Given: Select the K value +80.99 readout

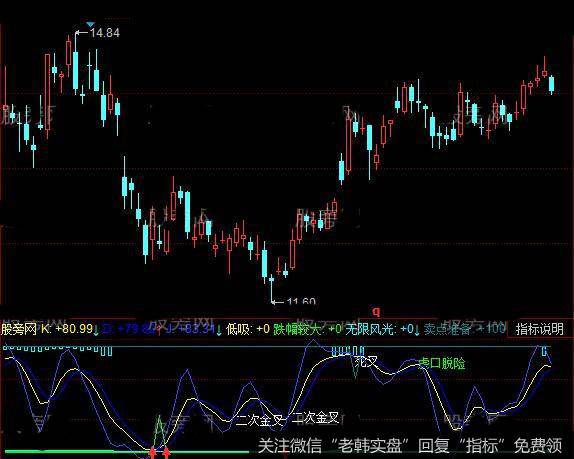Looking at the screenshot, I should [x=67, y=329].
